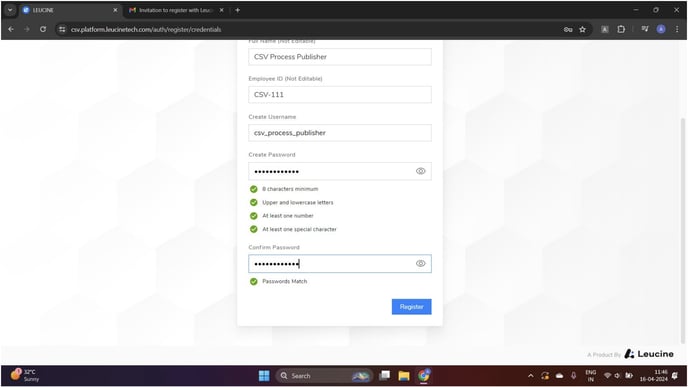
Task: Show the Confirm Password field contents
Action: click(420, 263)
